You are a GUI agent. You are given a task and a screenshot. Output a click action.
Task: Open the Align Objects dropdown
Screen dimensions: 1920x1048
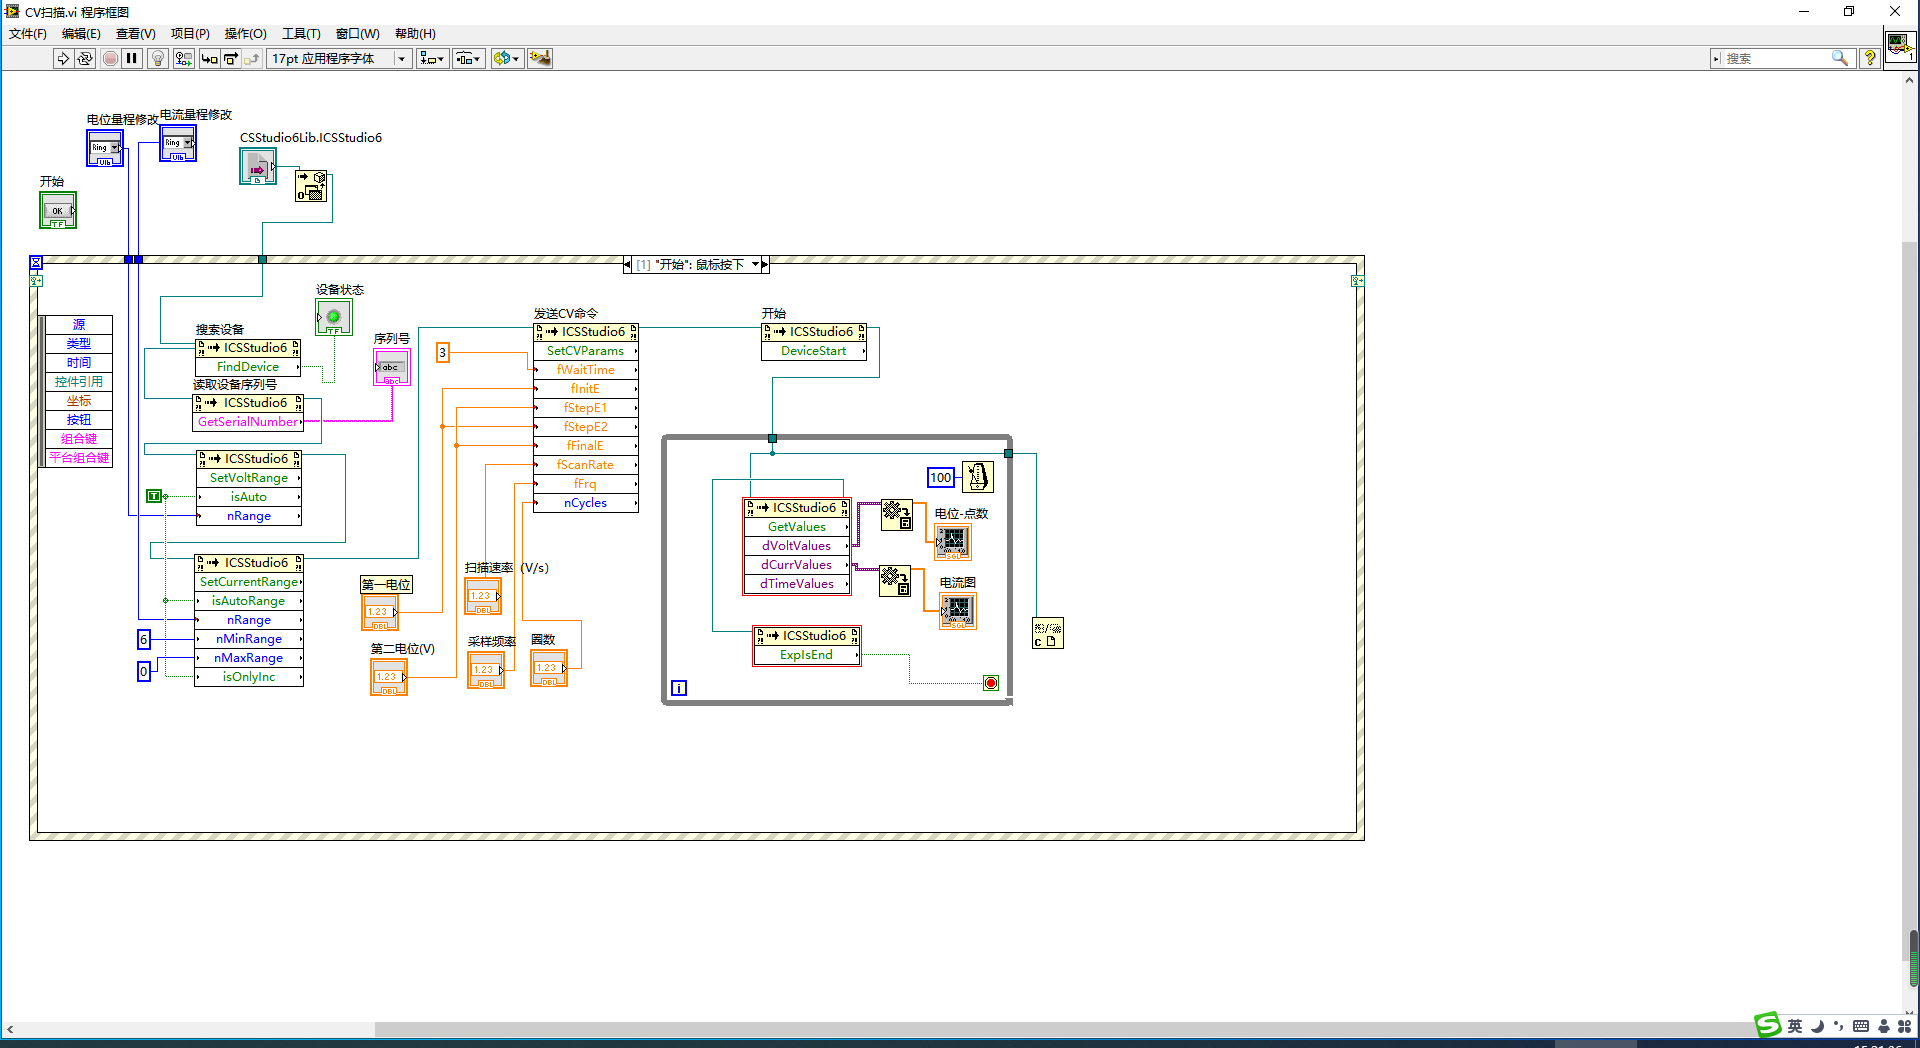point(432,59)
